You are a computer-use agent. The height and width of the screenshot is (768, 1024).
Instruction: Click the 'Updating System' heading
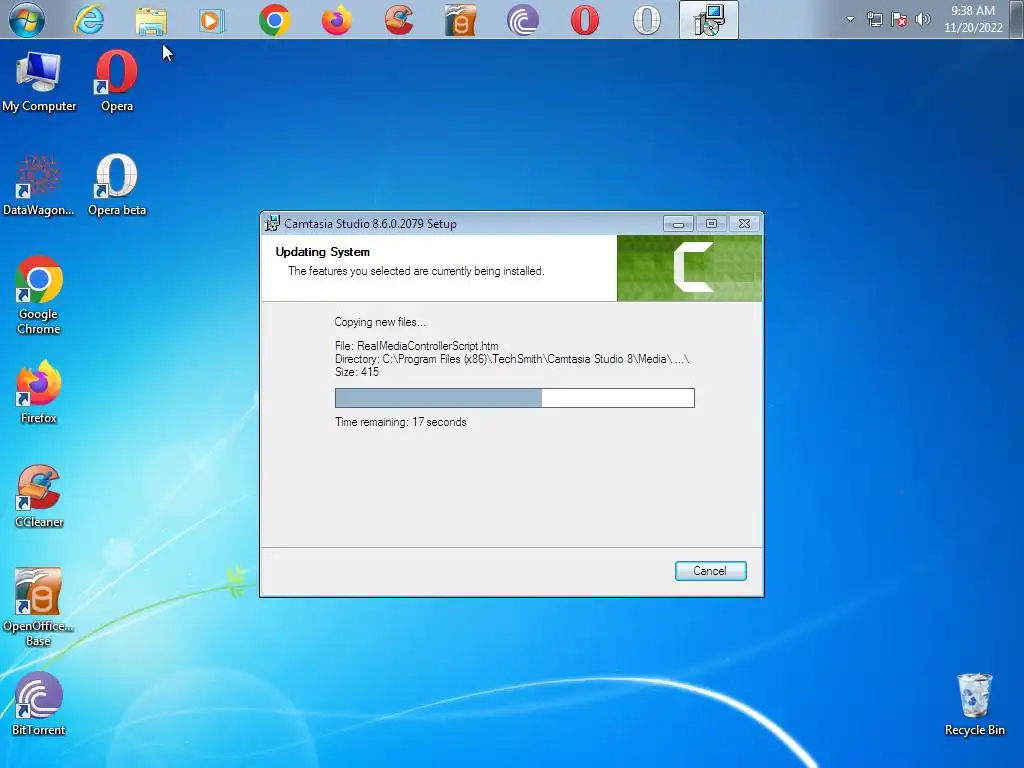click(x=323, y=252)
